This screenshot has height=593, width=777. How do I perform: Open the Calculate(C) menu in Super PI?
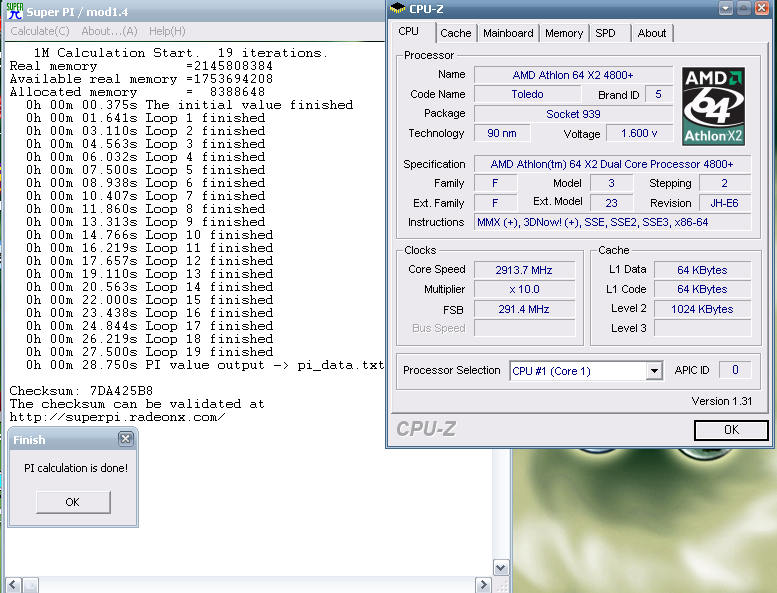pos(40,31)
